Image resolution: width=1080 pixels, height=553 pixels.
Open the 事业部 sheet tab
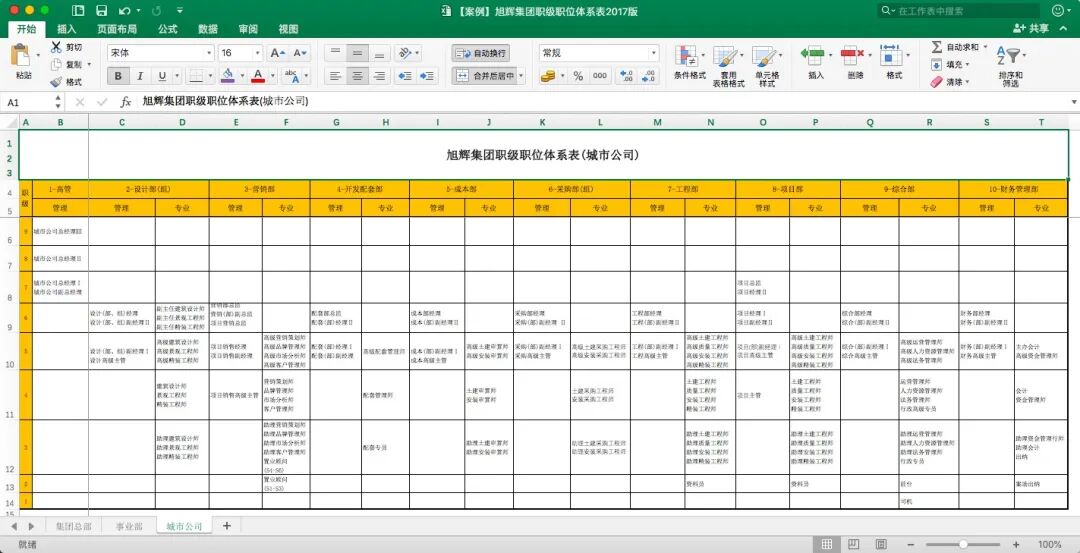tap(129, 526)
